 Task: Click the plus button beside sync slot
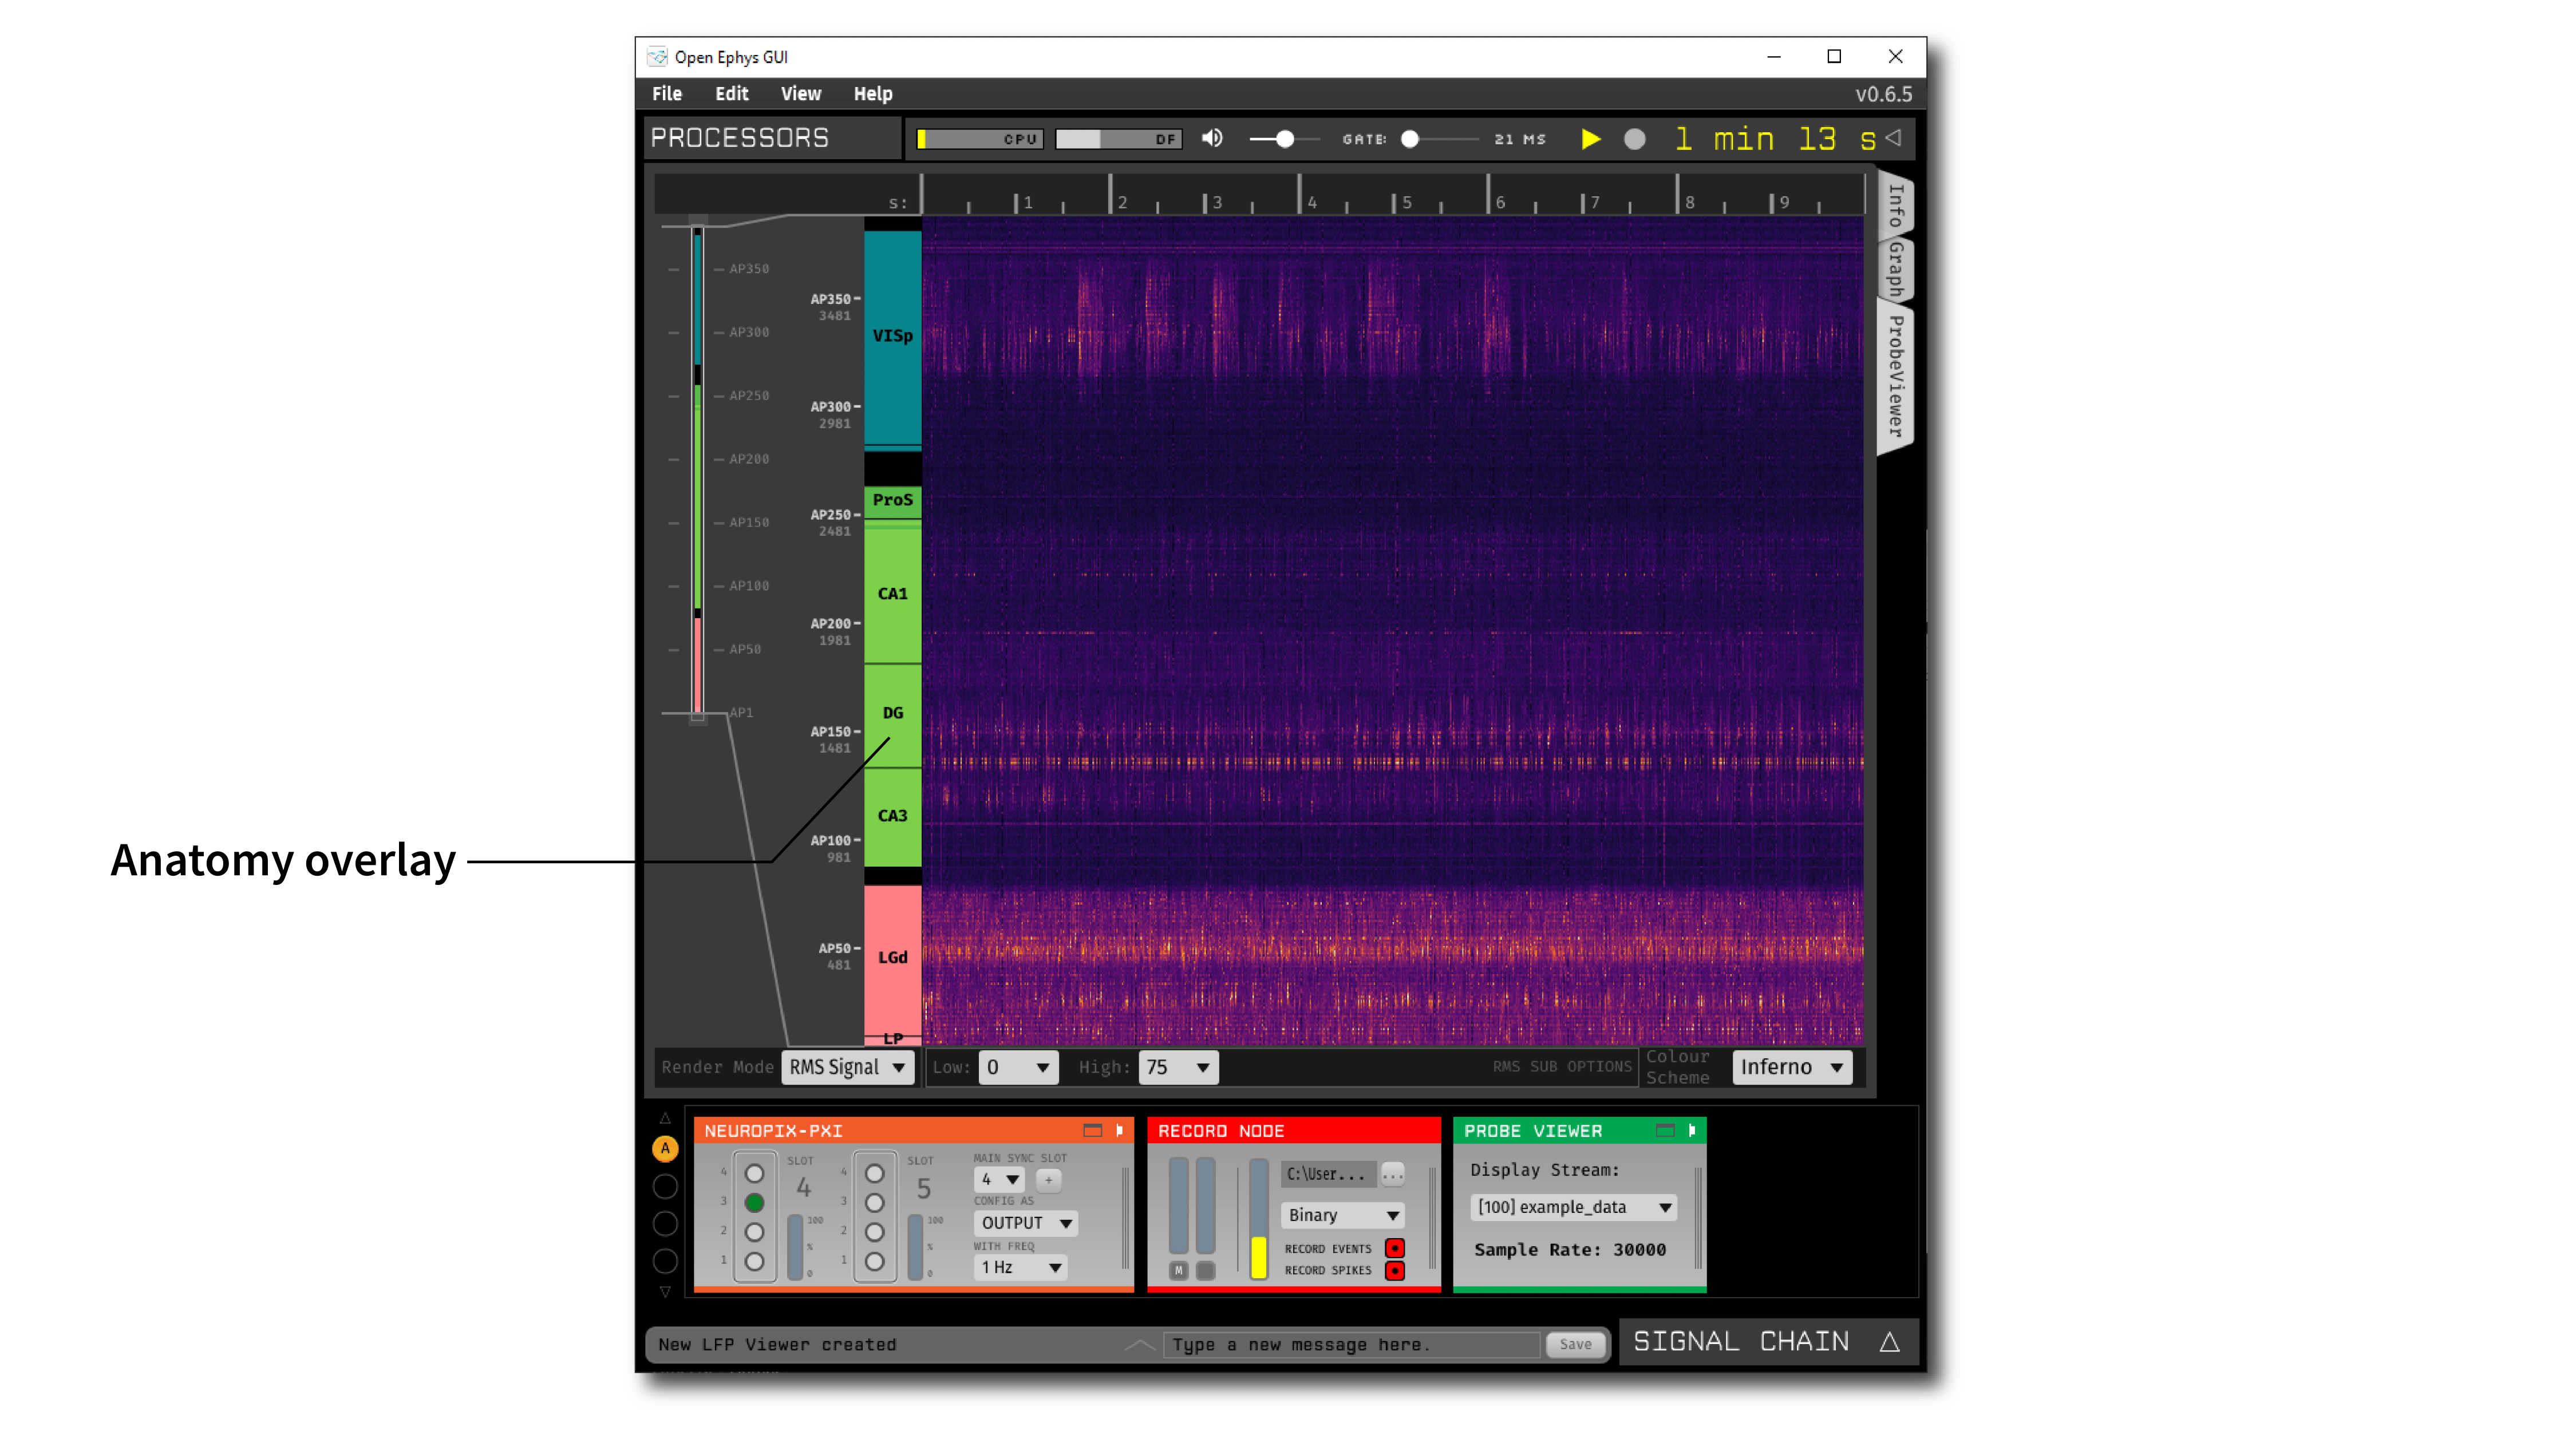pos(1048,1179)
